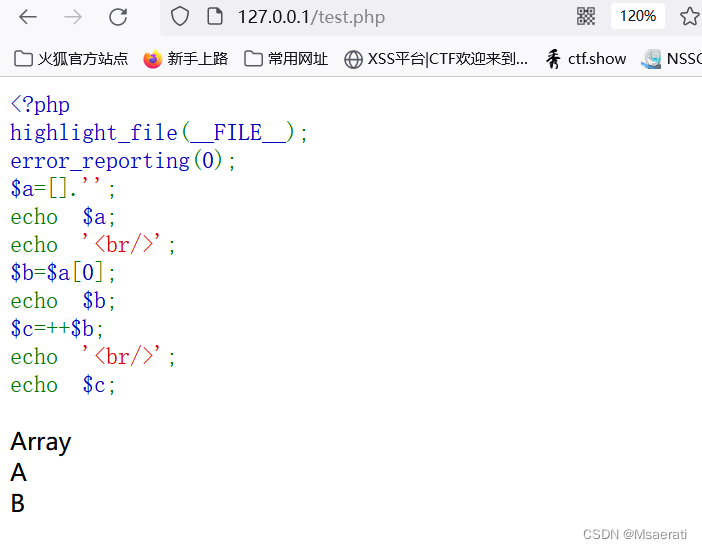Open the tracking protection shield icon
702x549 pixels.
click(x=180, y=17)
